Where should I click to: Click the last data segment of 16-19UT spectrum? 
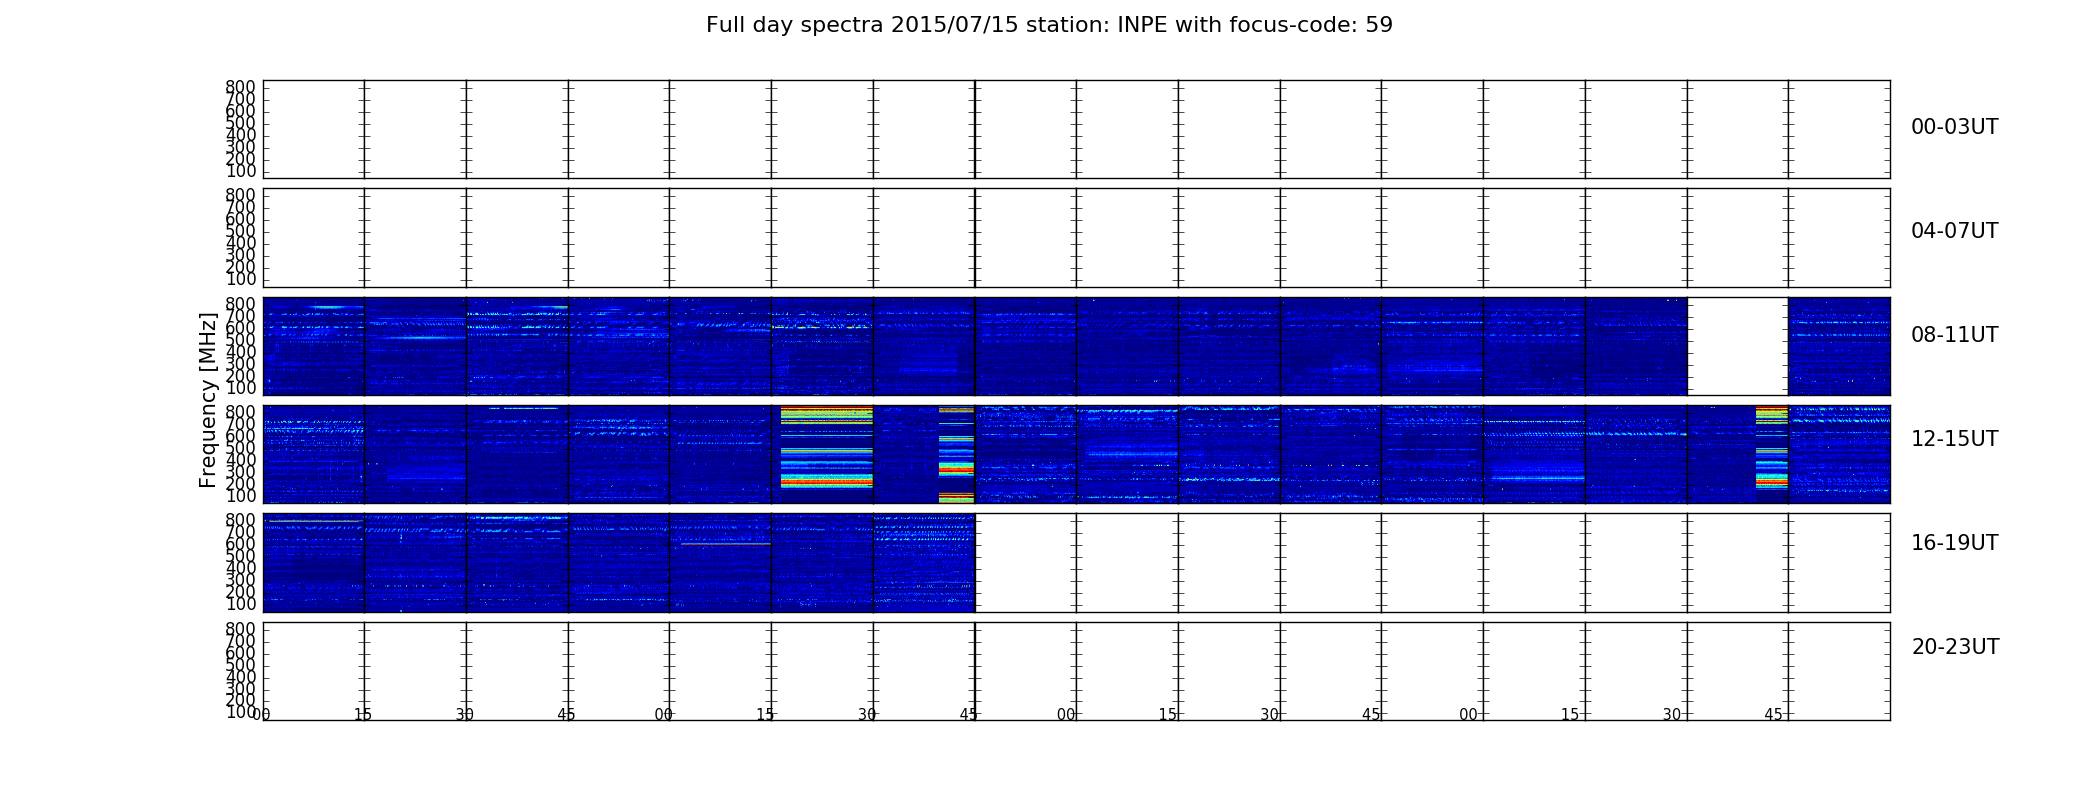(x=924, y=562)
